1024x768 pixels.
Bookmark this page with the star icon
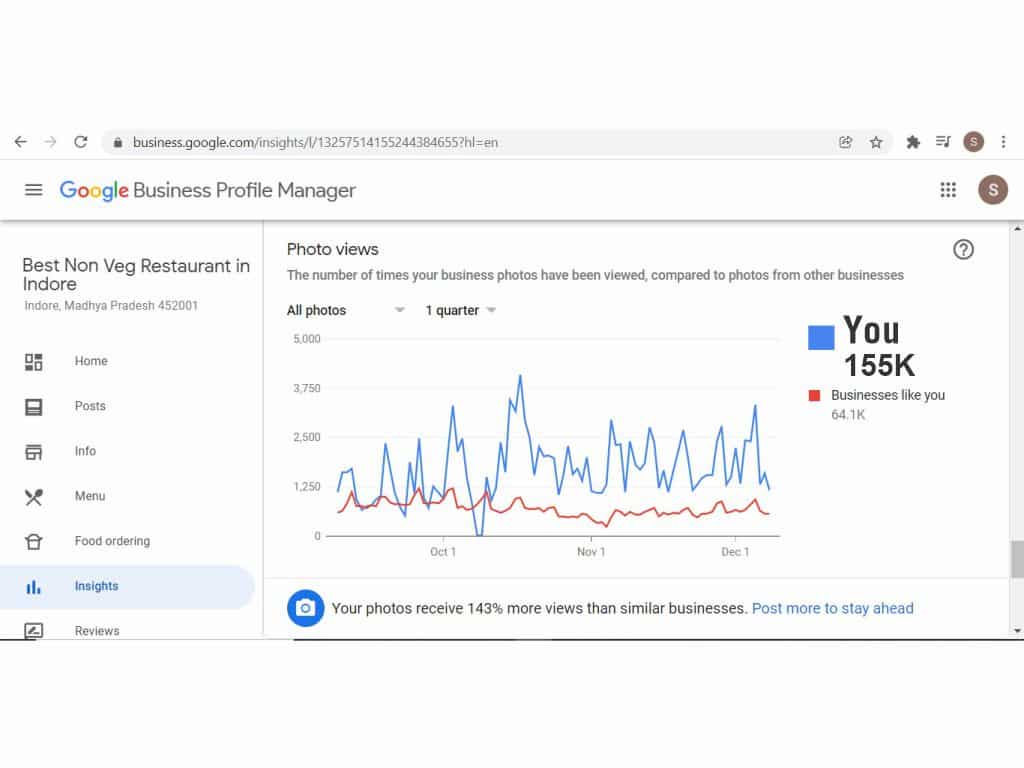pyautogui.click(x=876, y=142)
